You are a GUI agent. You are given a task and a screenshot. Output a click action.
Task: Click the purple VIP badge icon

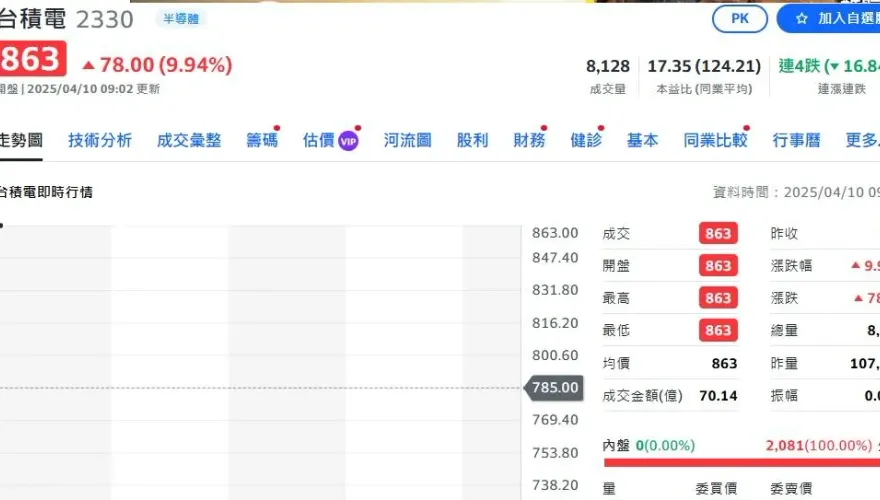349,141
